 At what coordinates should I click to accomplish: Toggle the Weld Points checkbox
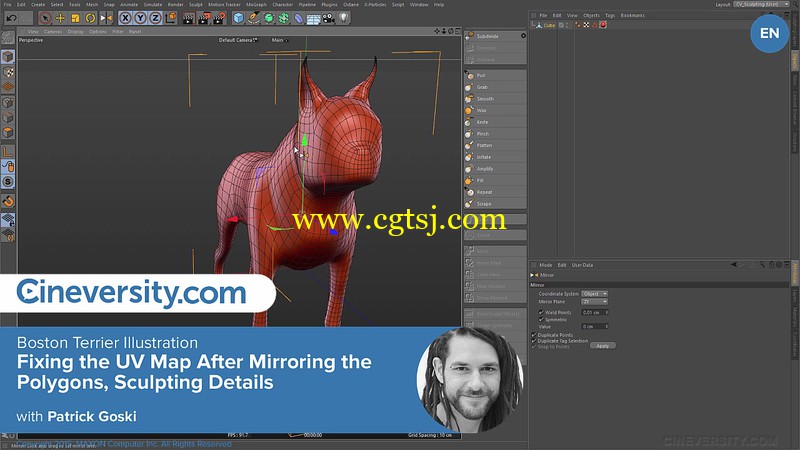[541, 312]
